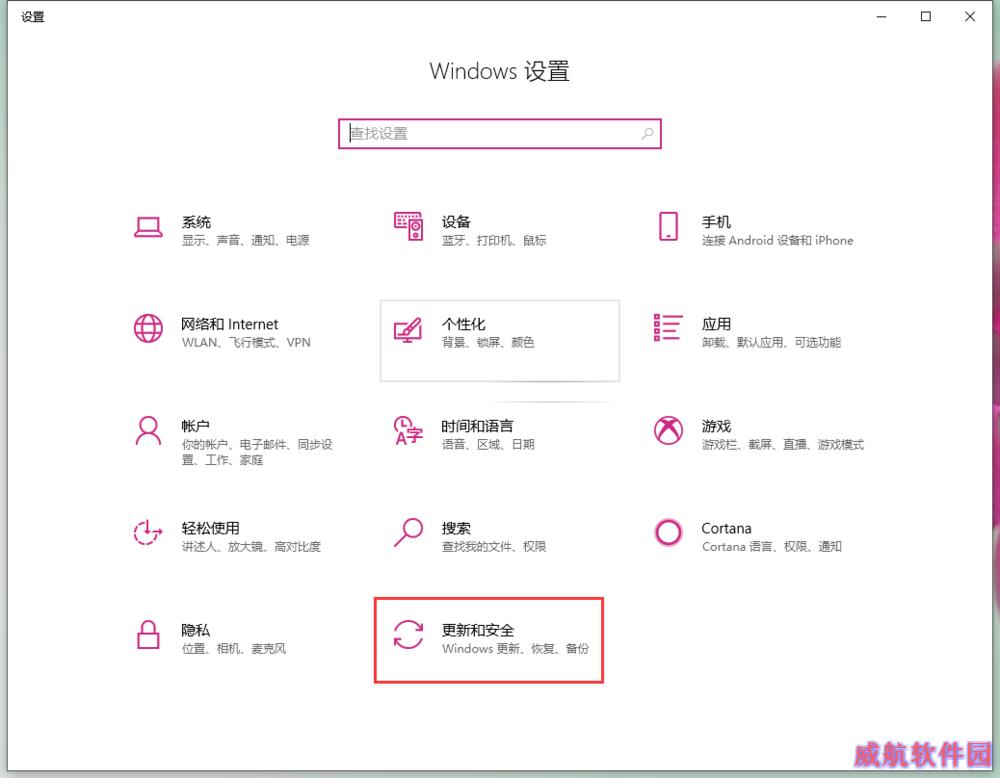The height and width of the screenshot is (778, 1000).
Task: Click description 游戏栏、截屏、直播、游戏模式
Action: click(783, 444)
